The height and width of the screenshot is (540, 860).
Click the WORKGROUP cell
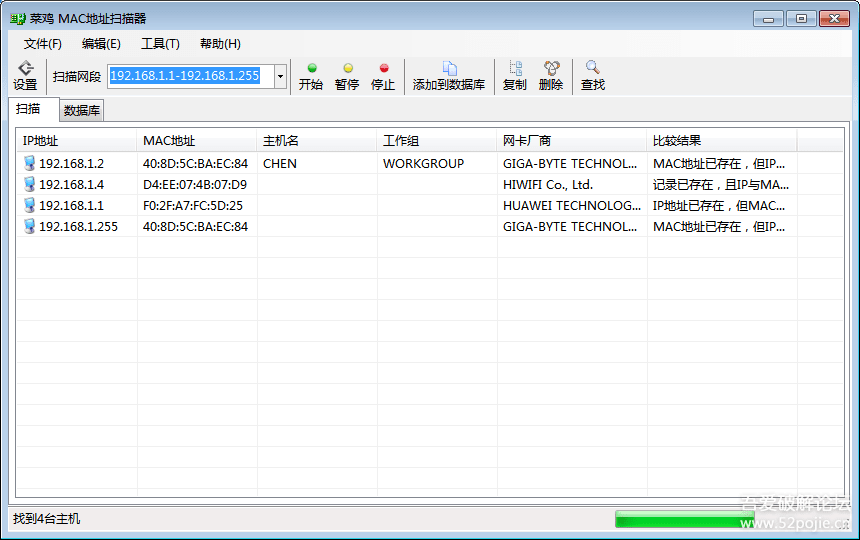click(x=423, y=163)
